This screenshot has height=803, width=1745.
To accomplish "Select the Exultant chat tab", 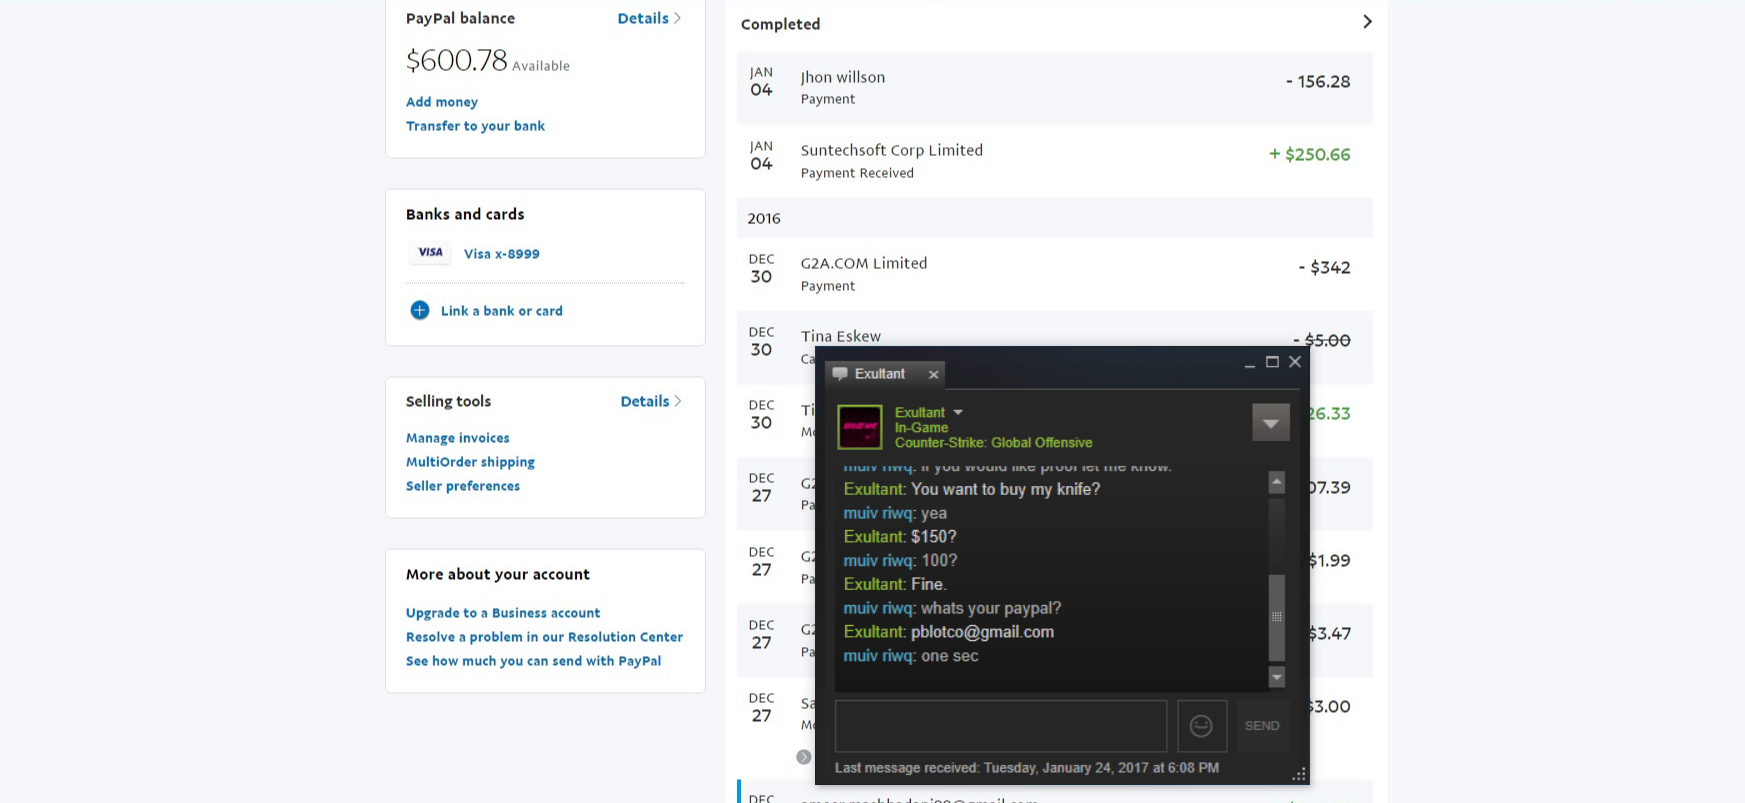I will tap(885, 374).
